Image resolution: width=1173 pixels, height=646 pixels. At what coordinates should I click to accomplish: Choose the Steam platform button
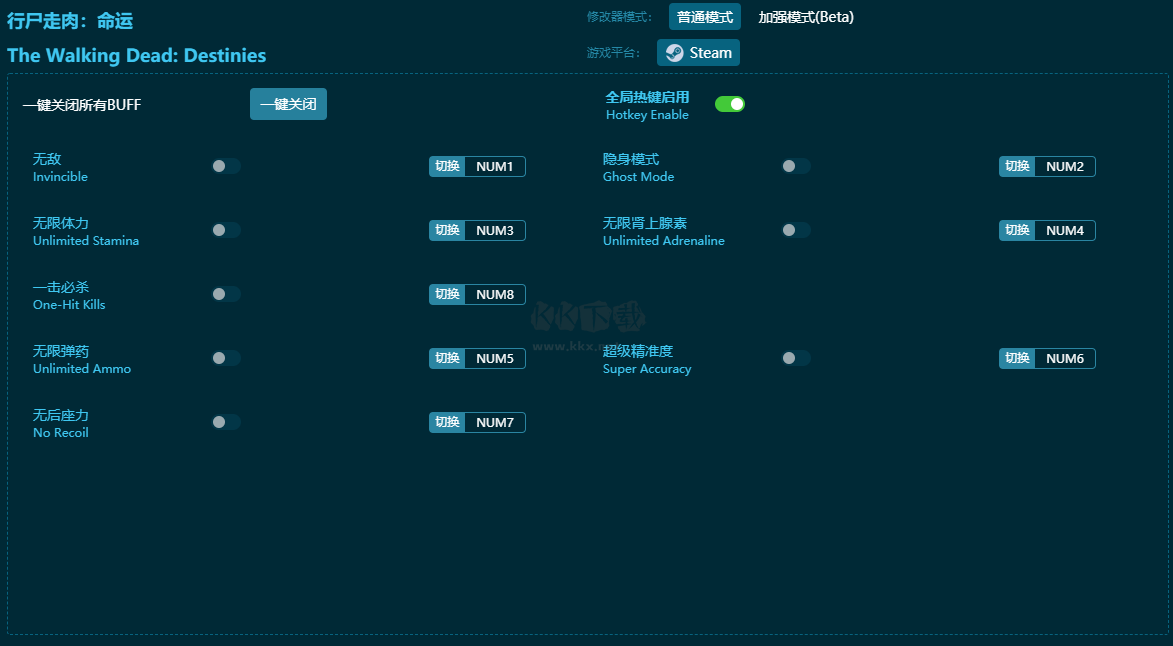point(698,53)
